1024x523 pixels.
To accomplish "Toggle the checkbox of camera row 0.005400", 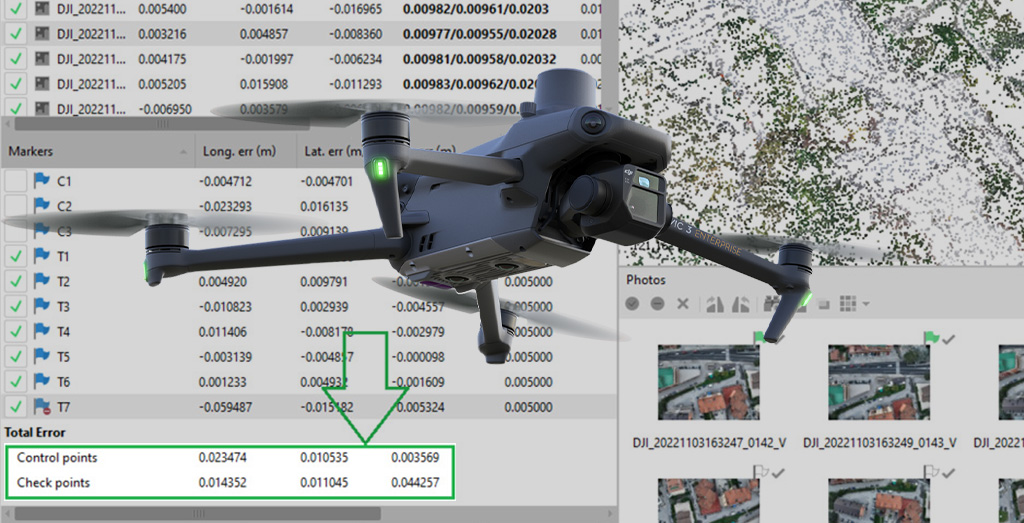I will tap(16, 9).
